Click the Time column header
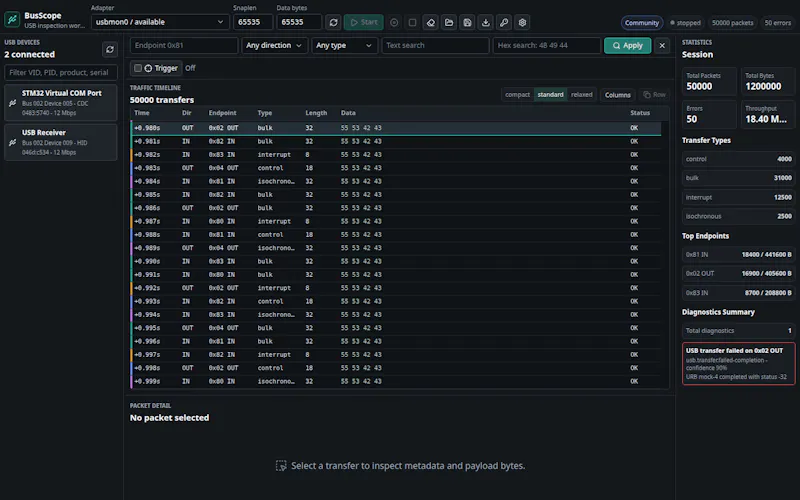800x500 pixels. pyautogui.click(x=142, y=113)
